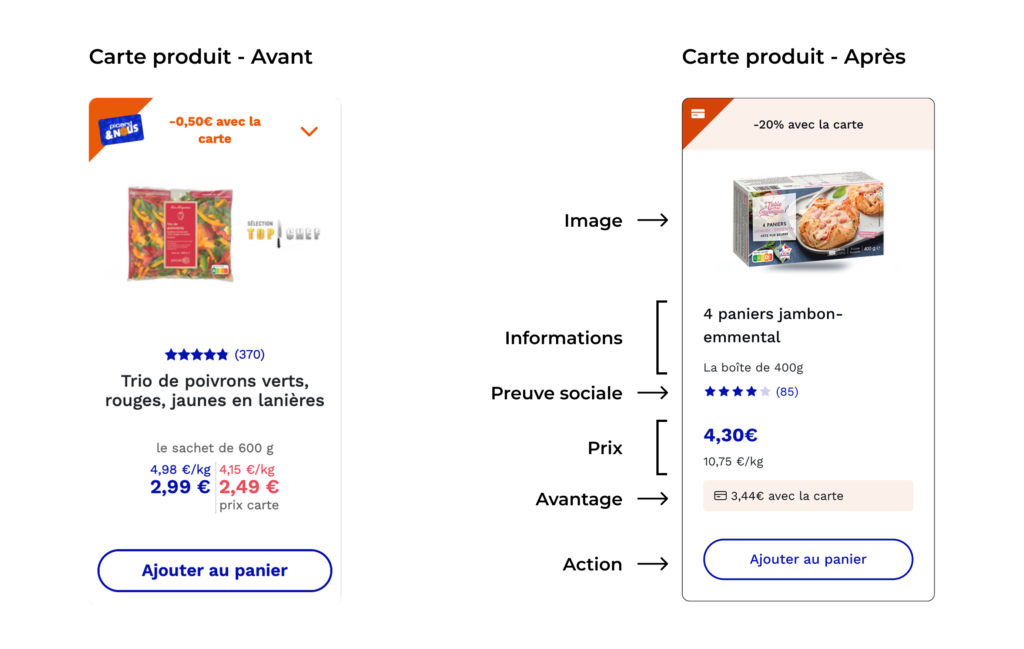1024x649 pixels.
Task: Open the (370) reviews link
Action: click(248, 354)
